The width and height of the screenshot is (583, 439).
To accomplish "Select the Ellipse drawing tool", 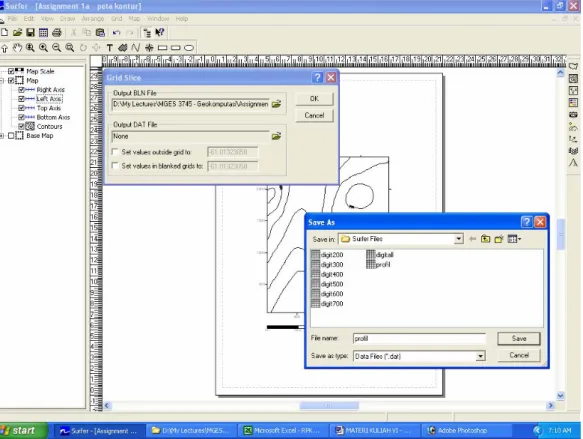I will (x=189, y=48).
